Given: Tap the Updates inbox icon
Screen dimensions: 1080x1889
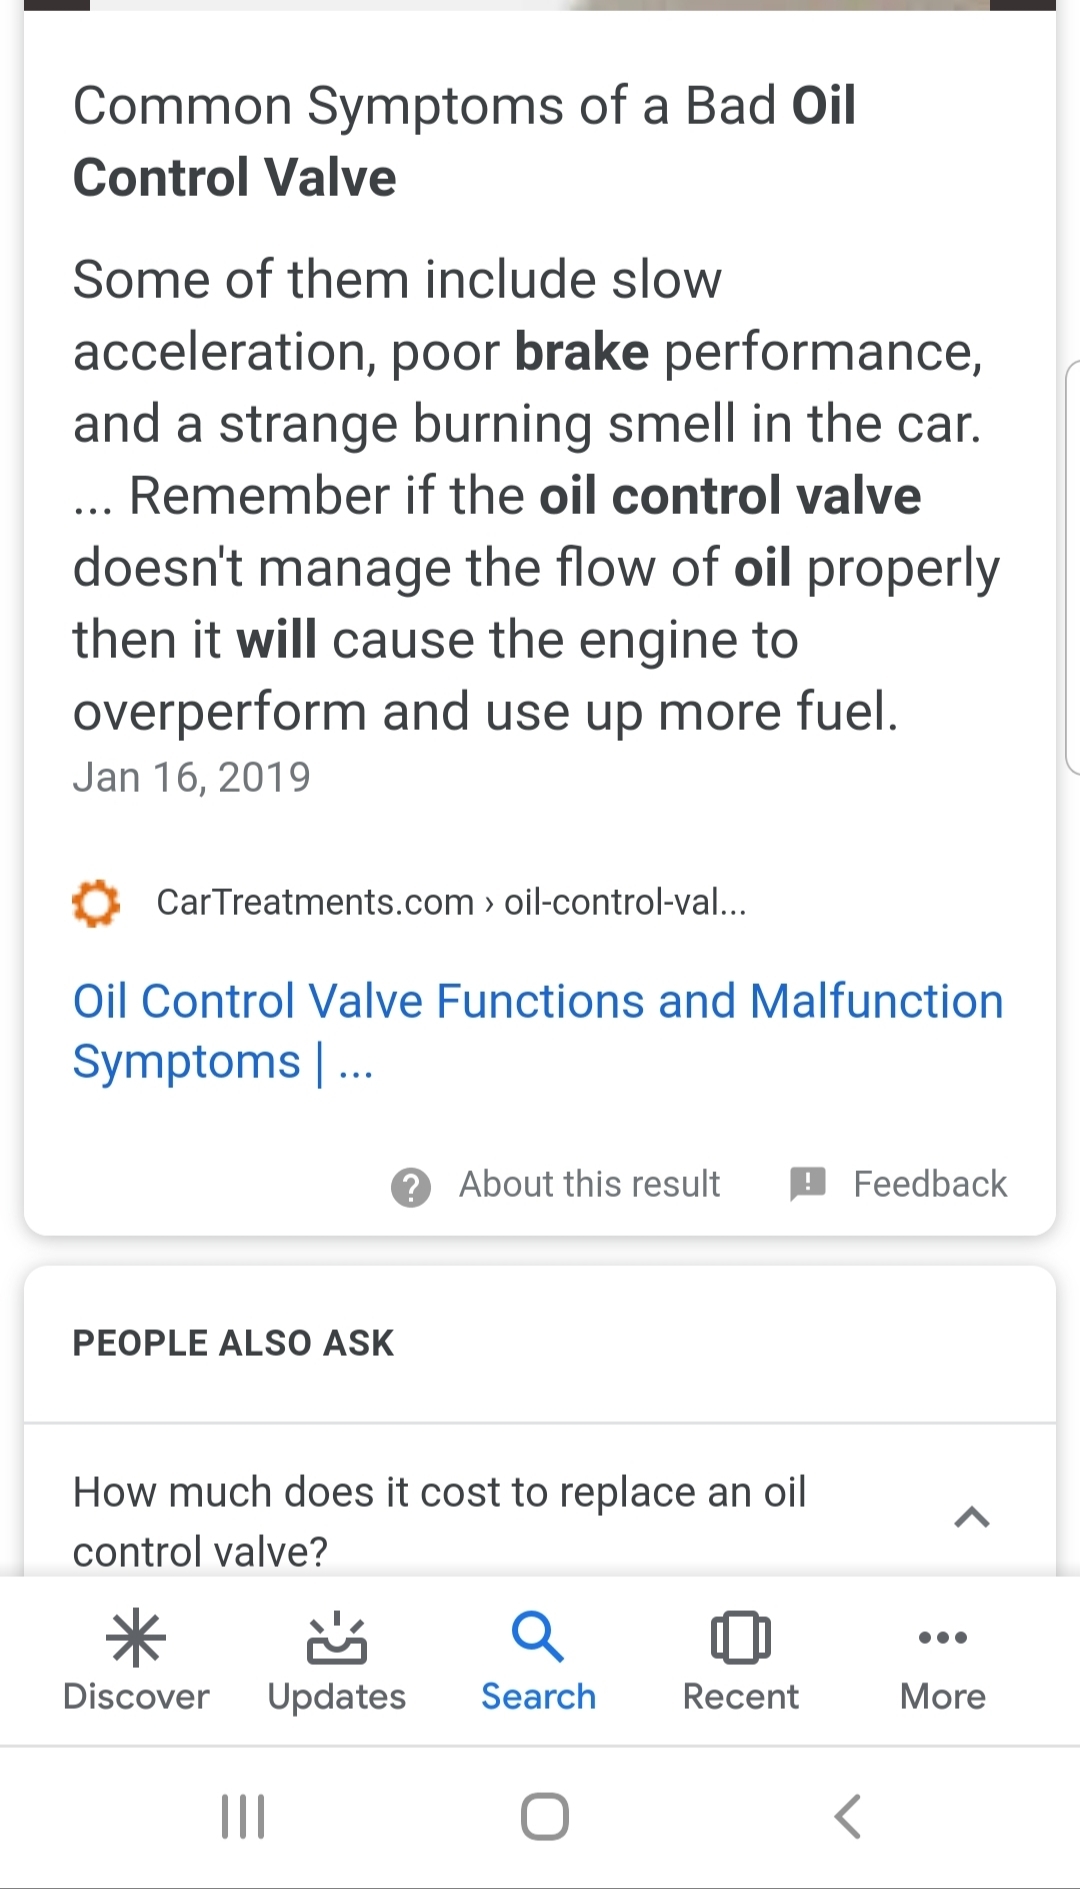Looking at the screenshot, I should click(336, 1638).
